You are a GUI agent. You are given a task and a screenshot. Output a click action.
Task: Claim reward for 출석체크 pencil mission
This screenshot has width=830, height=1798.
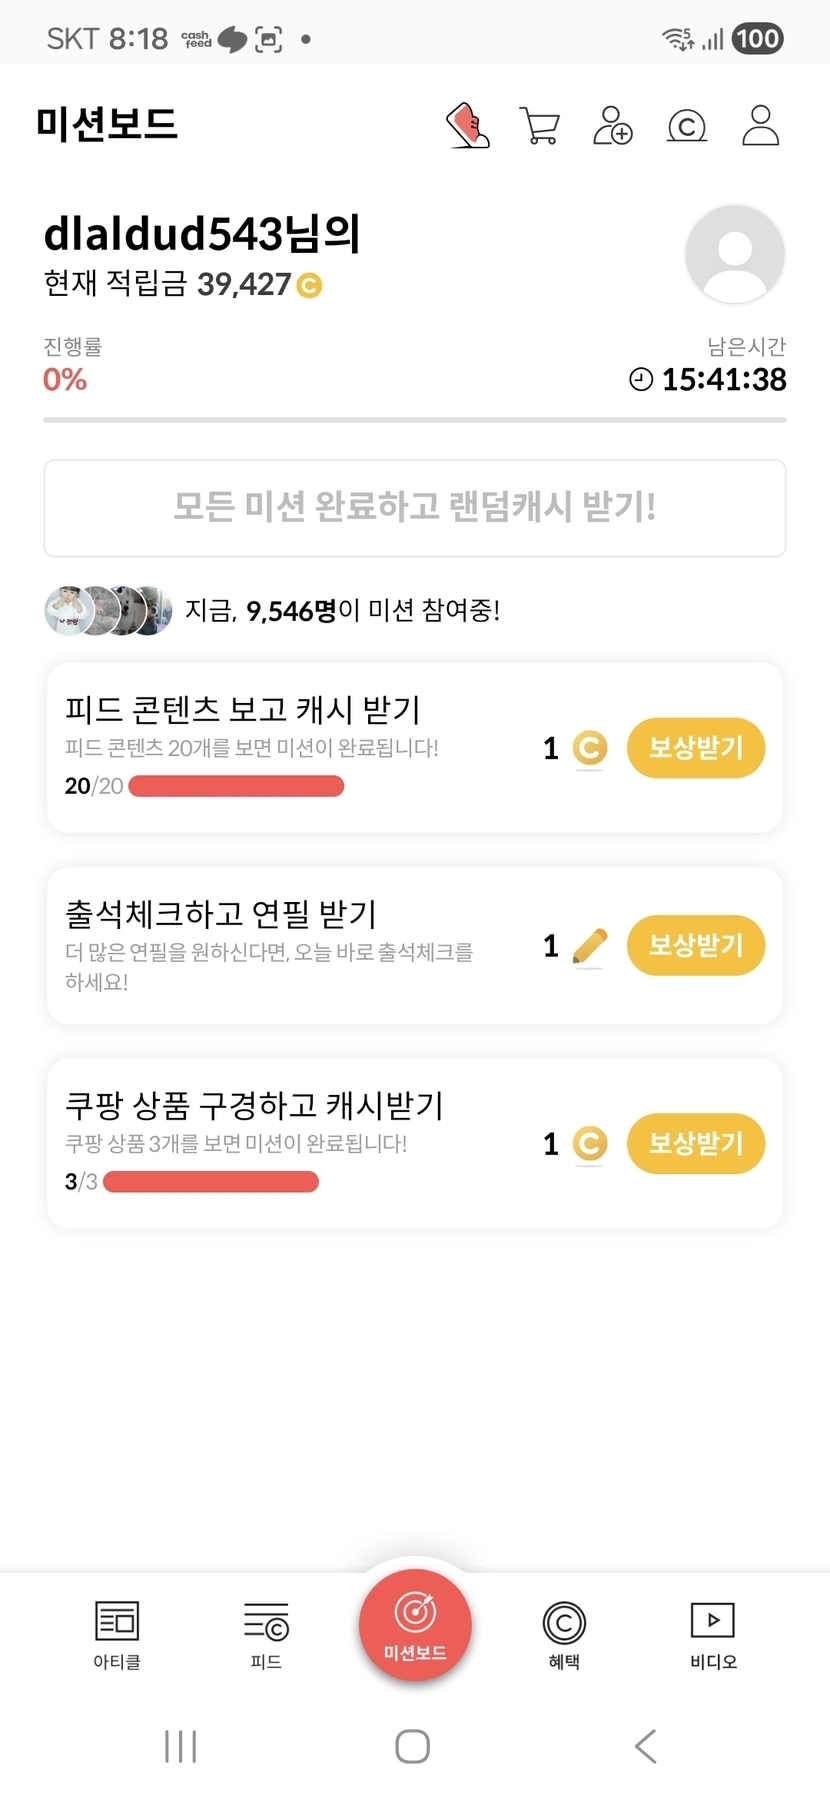(696, 945)
